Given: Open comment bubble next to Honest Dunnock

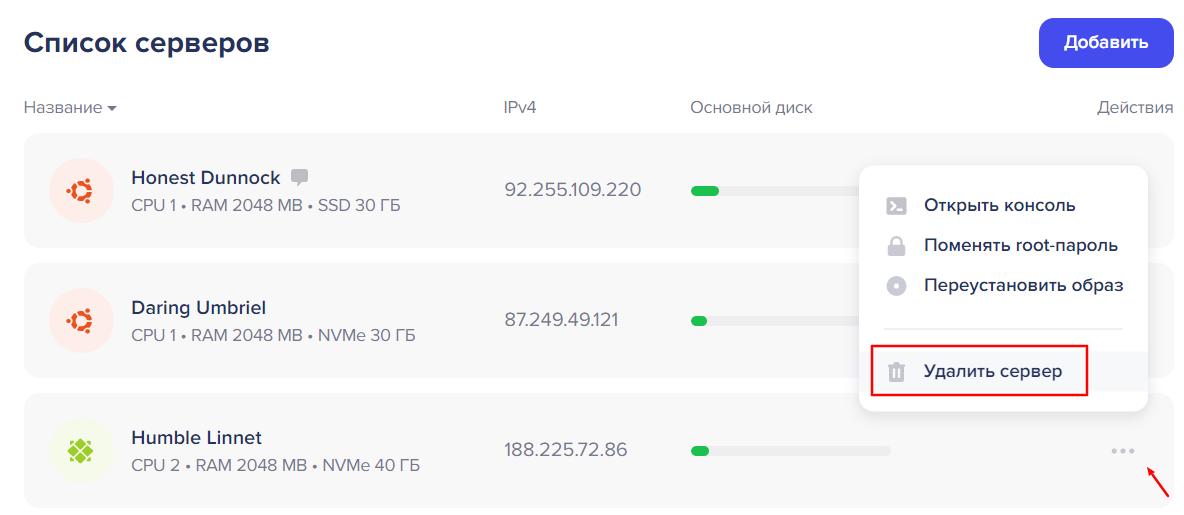Looking at the screenshot, I should tap(300, 177).
